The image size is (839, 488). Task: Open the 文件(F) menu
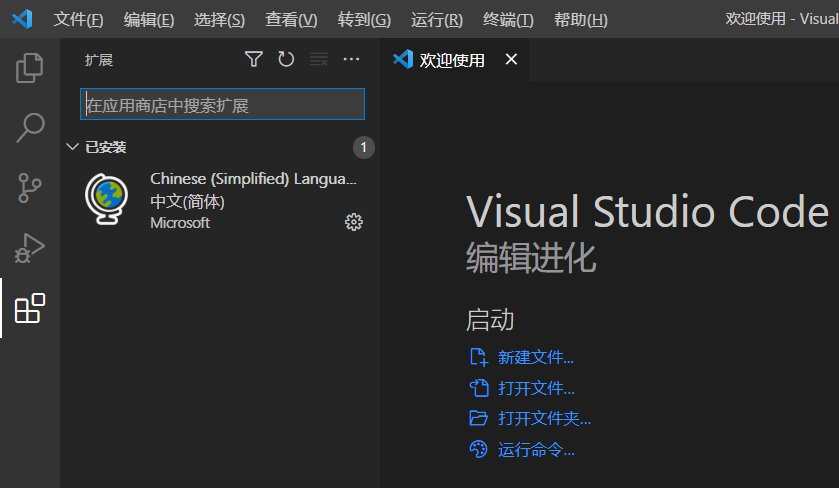78,20
